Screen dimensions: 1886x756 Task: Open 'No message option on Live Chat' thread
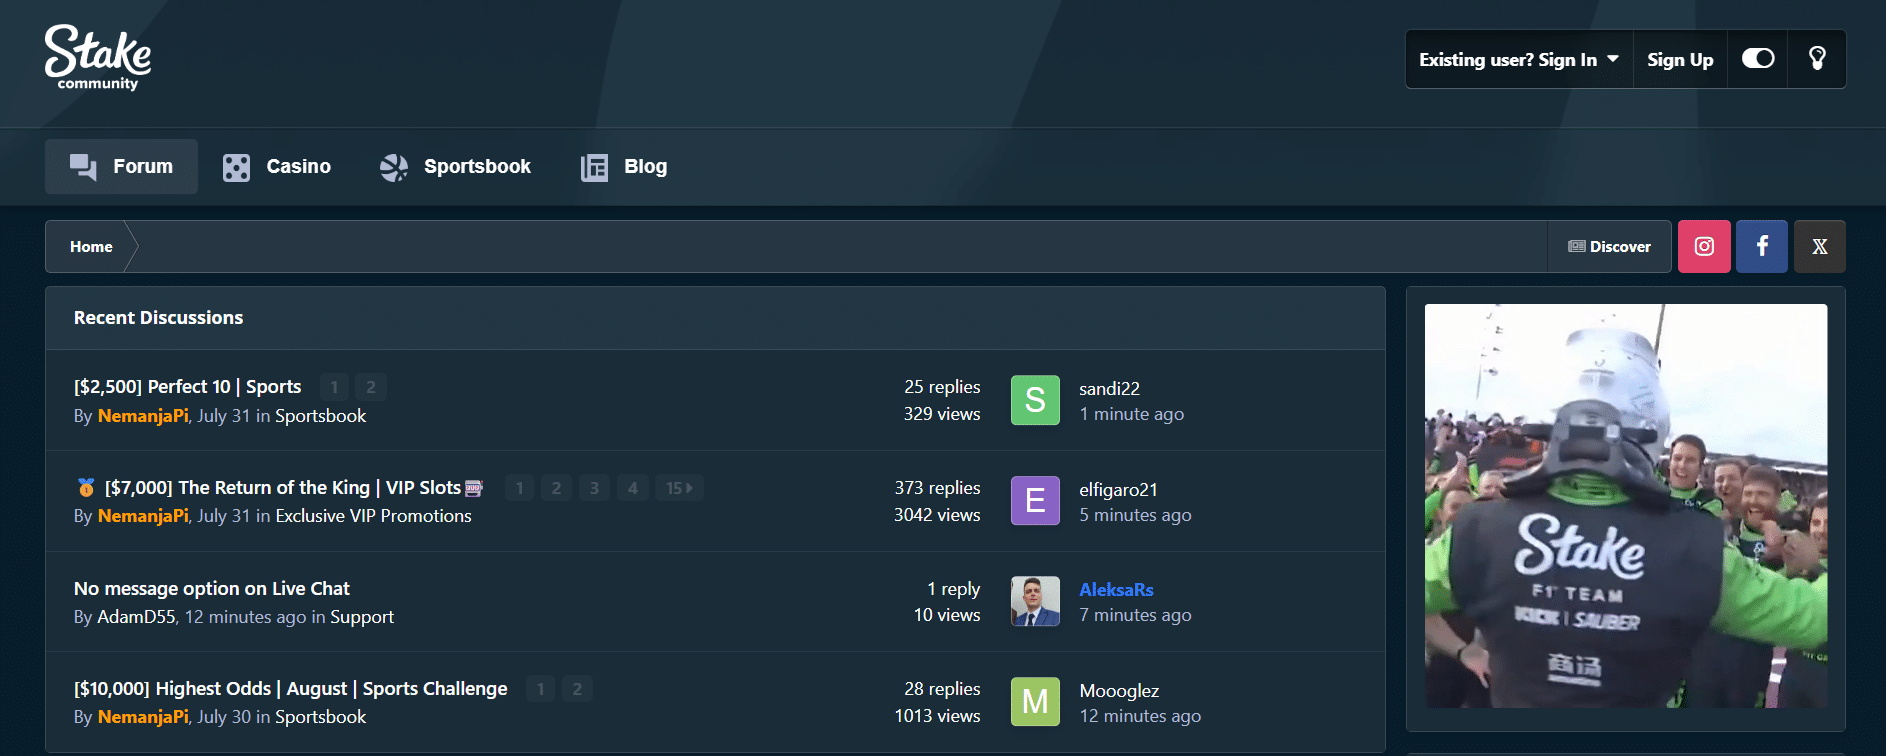point(212,589)
